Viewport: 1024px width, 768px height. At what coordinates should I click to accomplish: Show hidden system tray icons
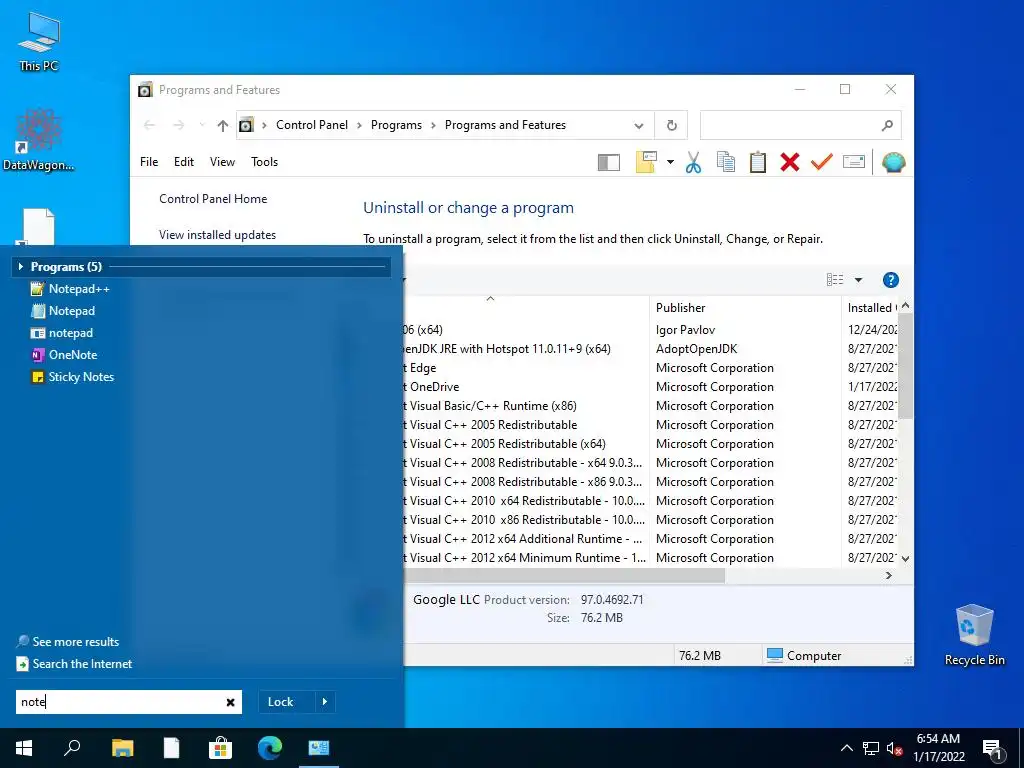846,748
